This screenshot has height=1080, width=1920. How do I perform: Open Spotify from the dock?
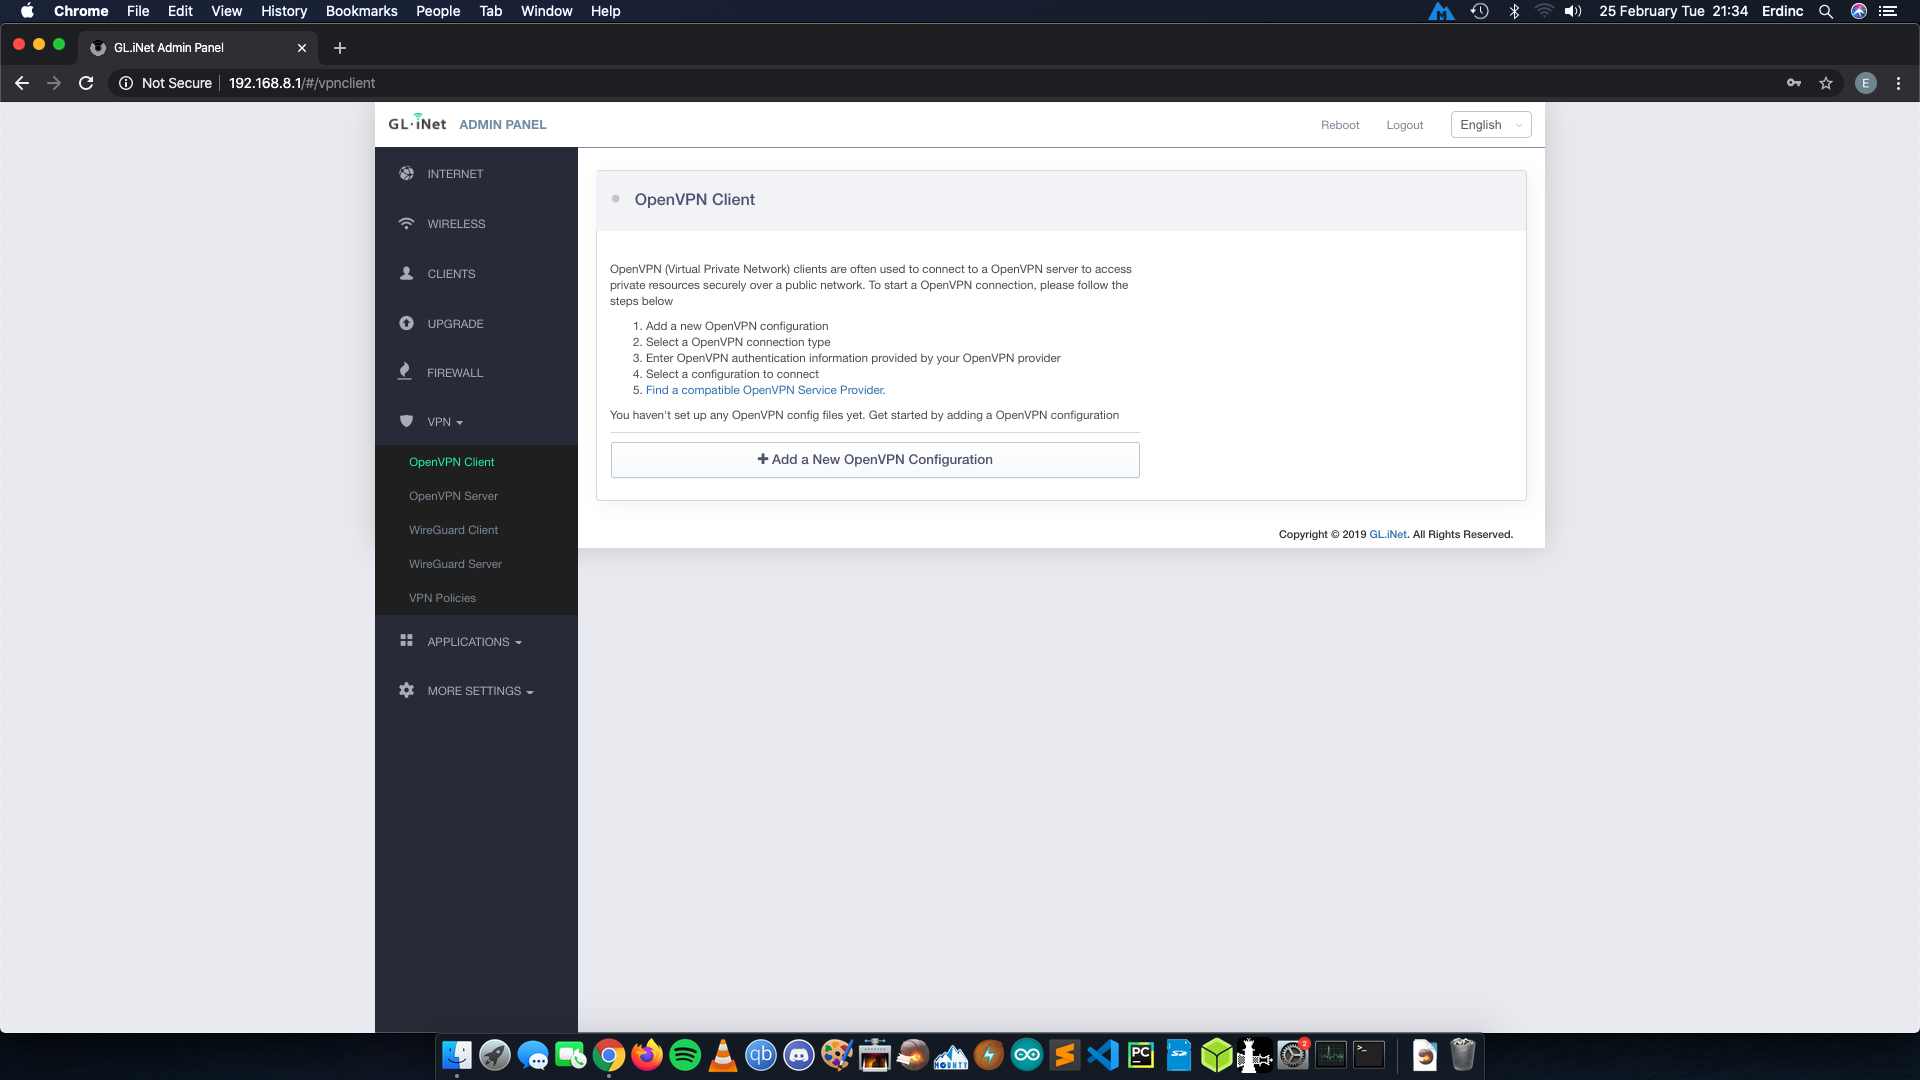[x=685, y=1055]
